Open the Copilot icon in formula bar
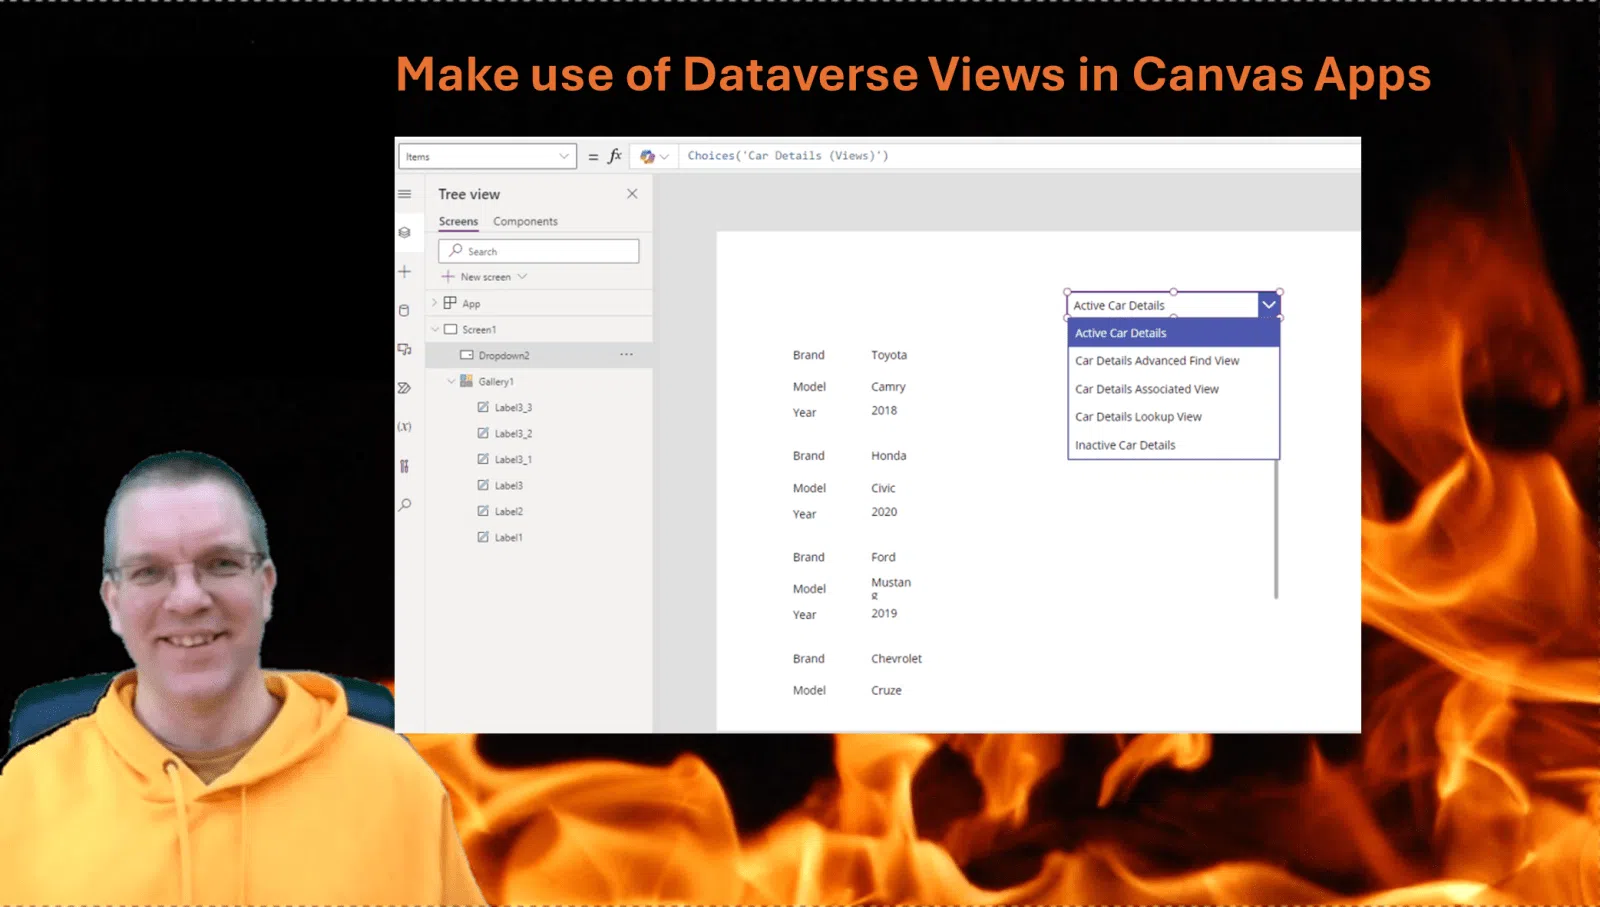The image size is (1600, 907). (647, 156)
